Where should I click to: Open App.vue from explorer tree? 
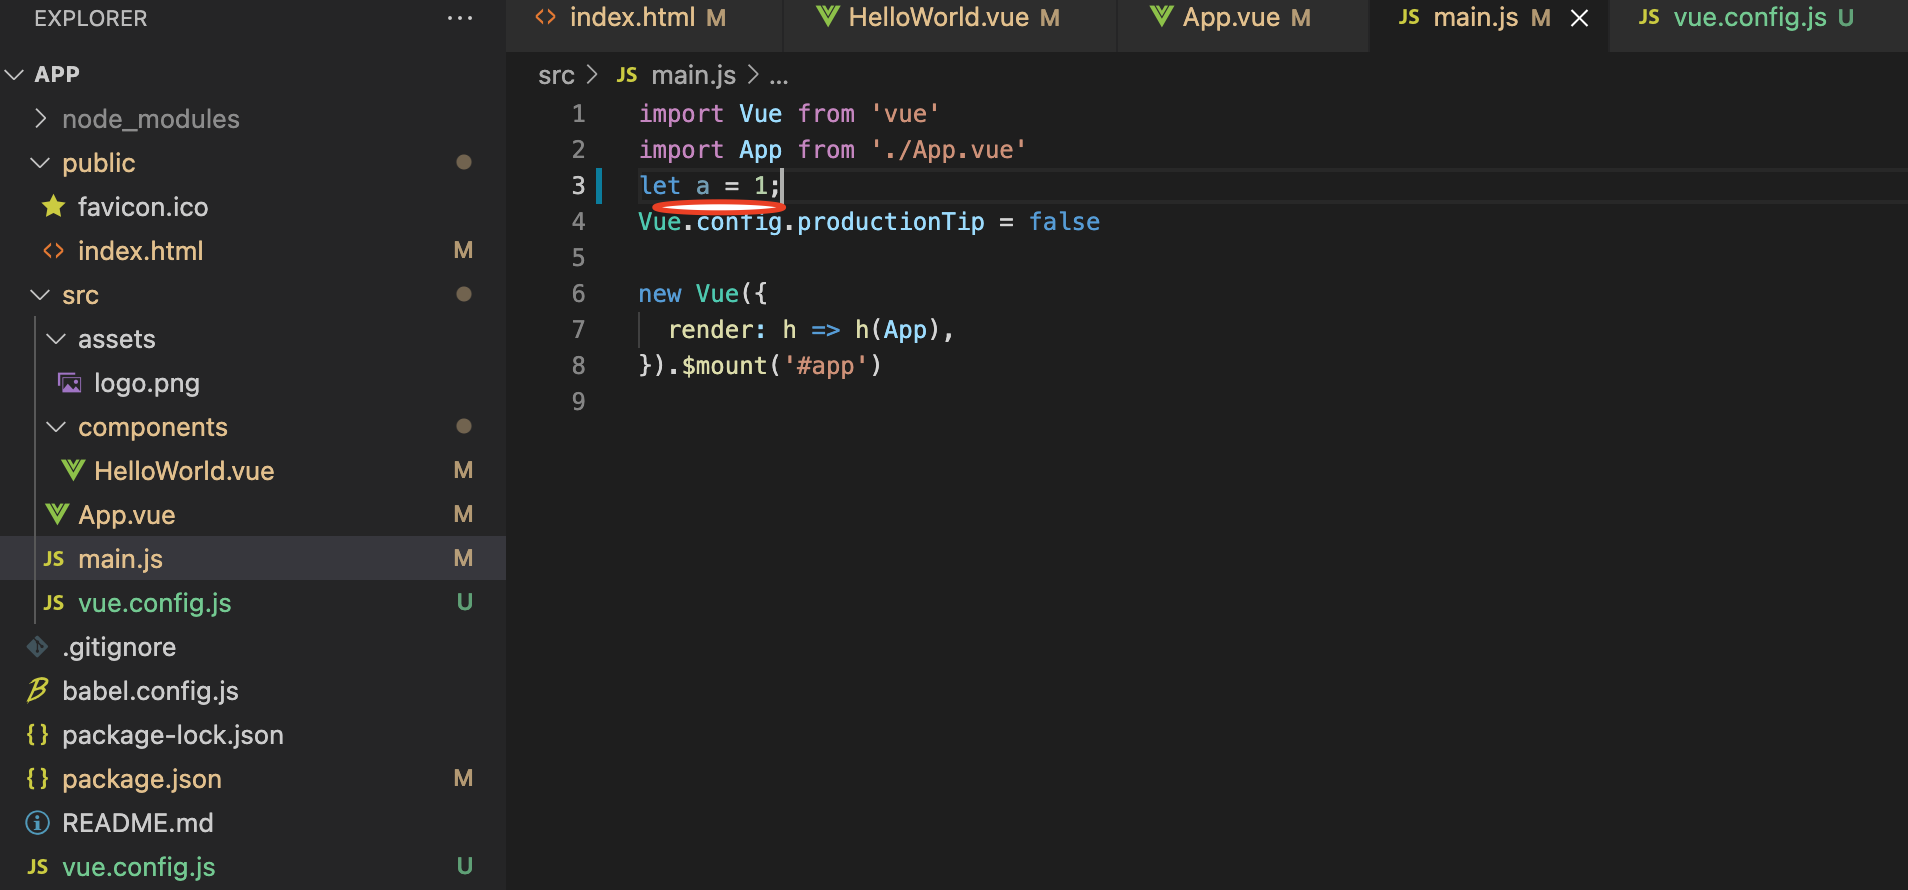[x=127, y=515]
